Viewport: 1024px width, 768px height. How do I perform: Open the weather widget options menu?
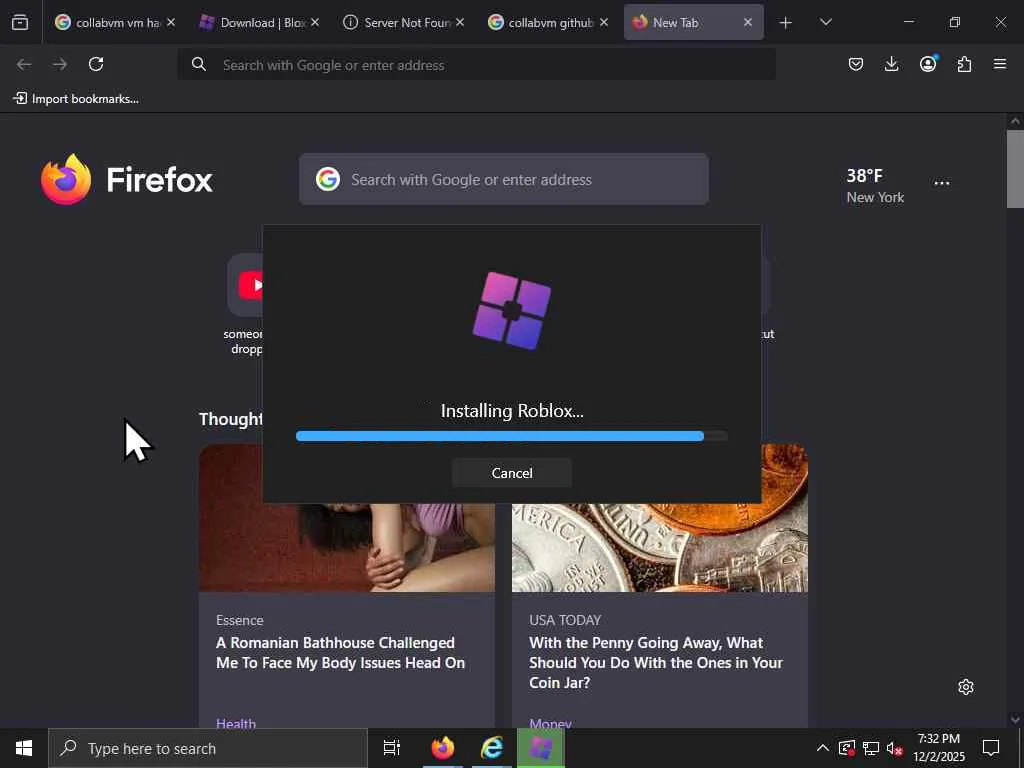pyautogui.click(x=942, y=183)
